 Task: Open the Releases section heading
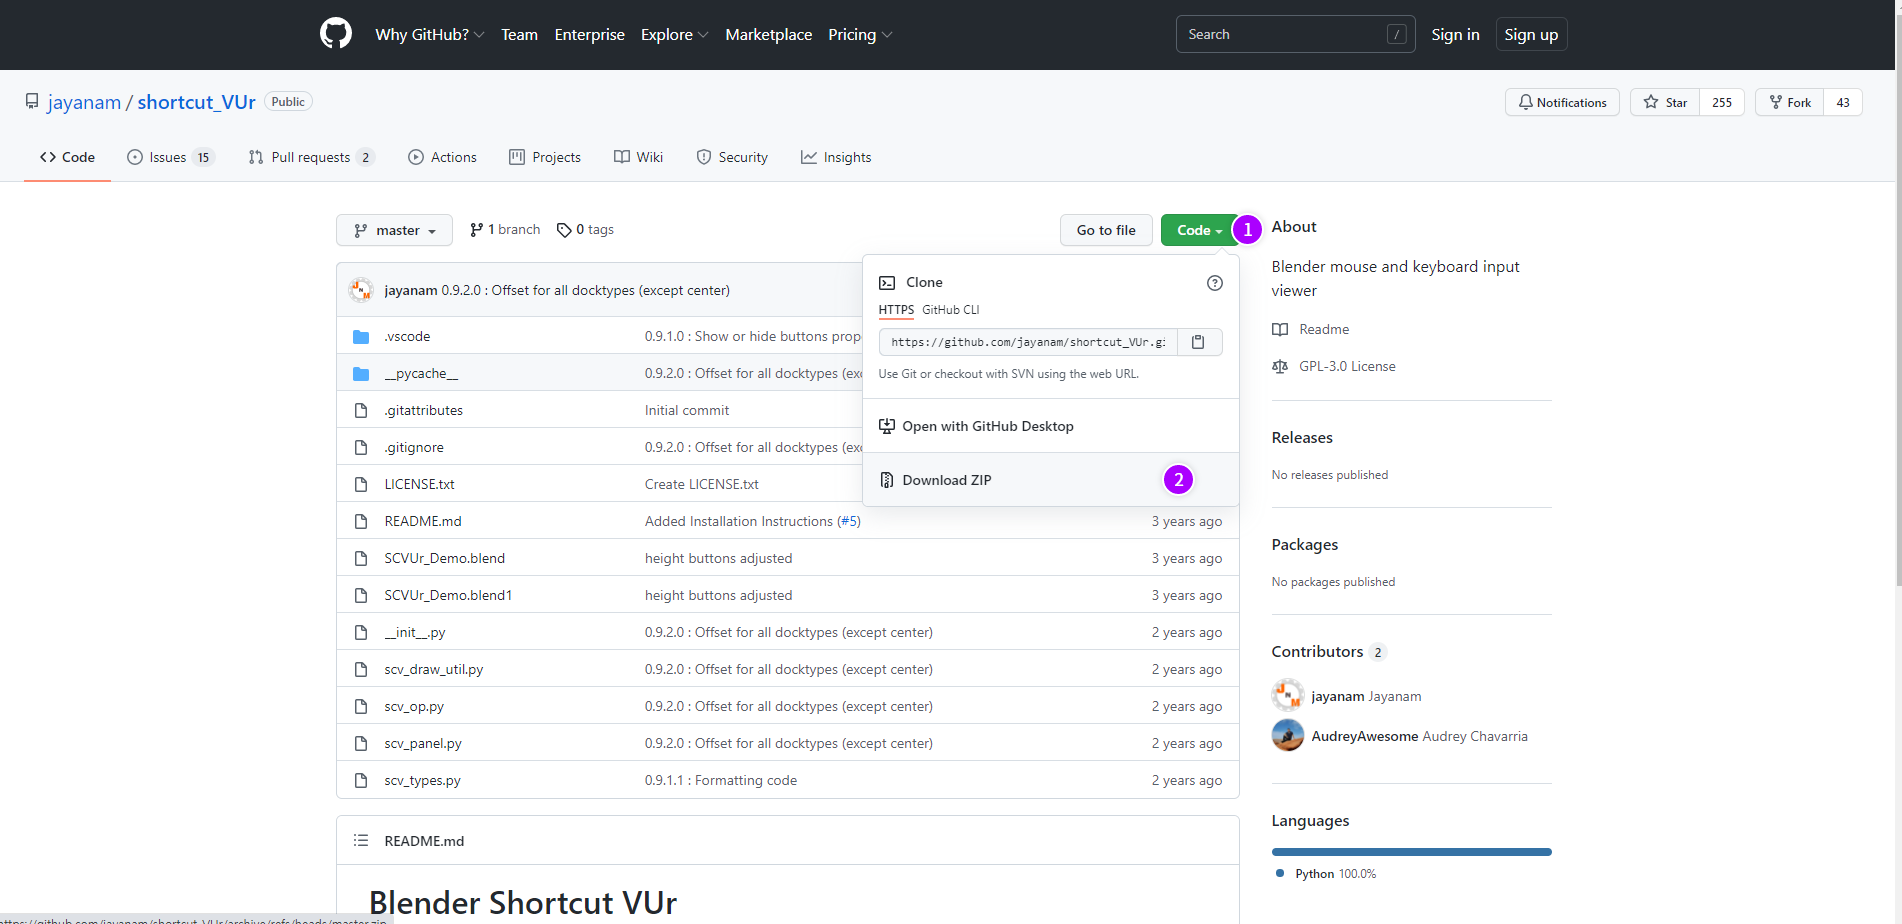[x=1302, y=438]
